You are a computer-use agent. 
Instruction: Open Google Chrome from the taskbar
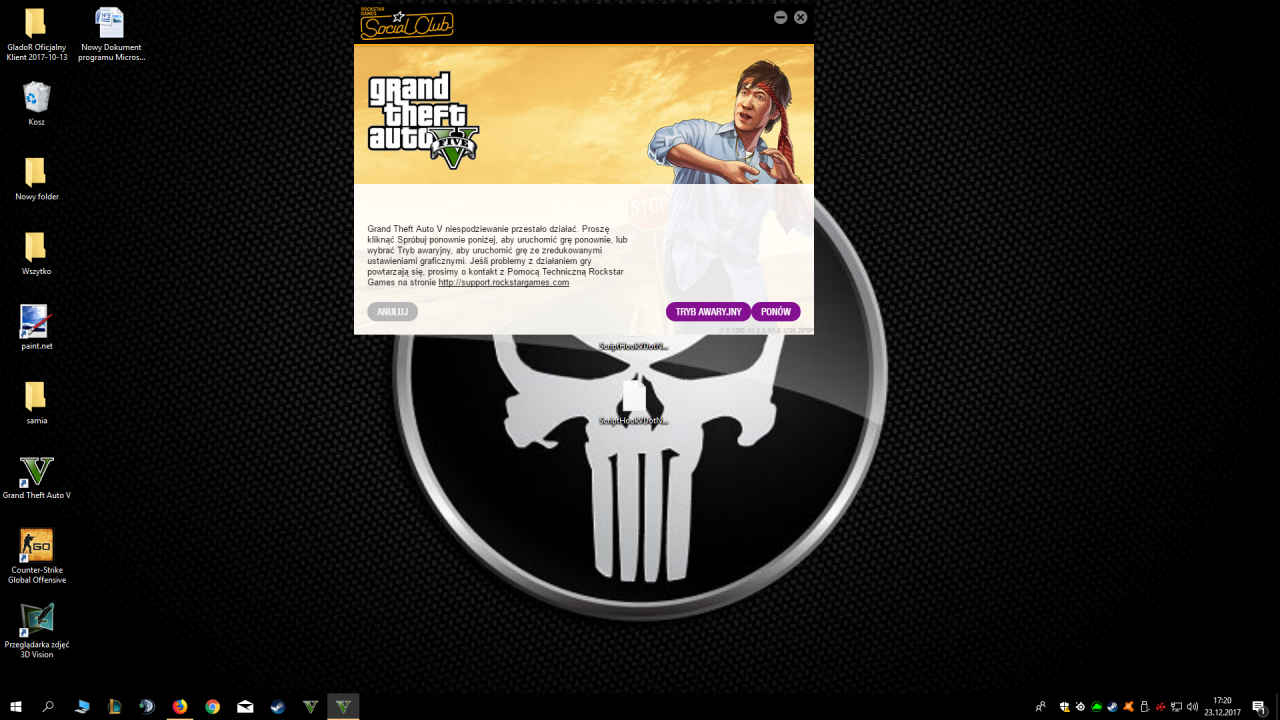point(212,706)
